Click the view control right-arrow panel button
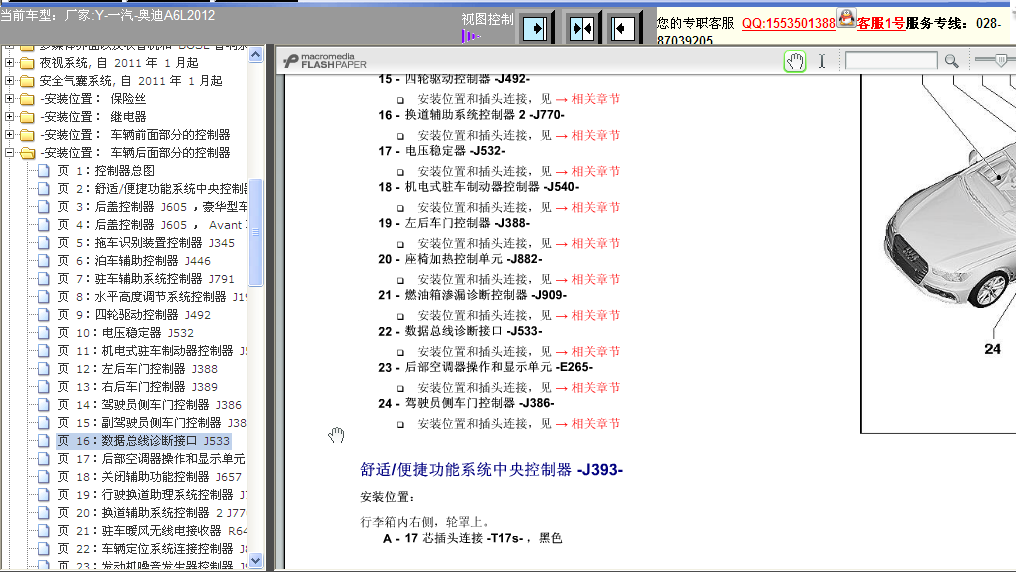This screenshot has height=572, width=1016. point(535,28)
